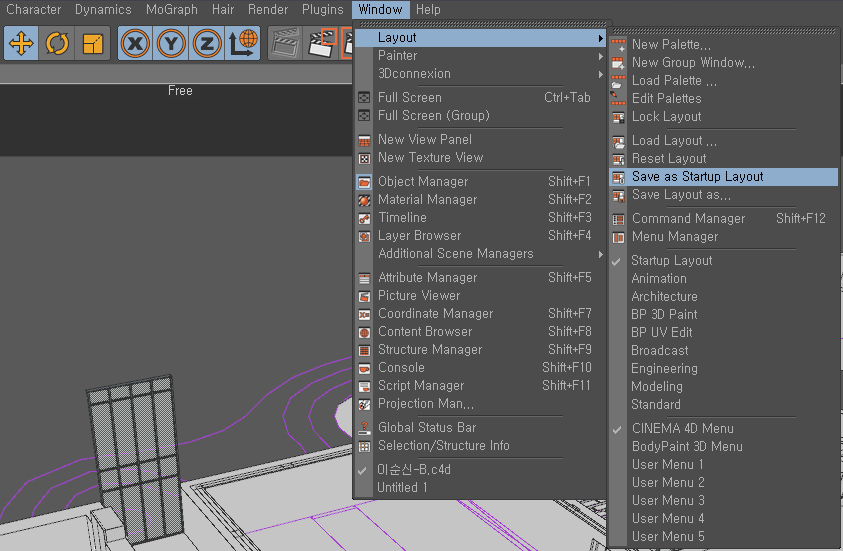Viewport: 843px width, 551px height.
Task: Toggle world coordinate system icon
Action: (x=242, y=43)
